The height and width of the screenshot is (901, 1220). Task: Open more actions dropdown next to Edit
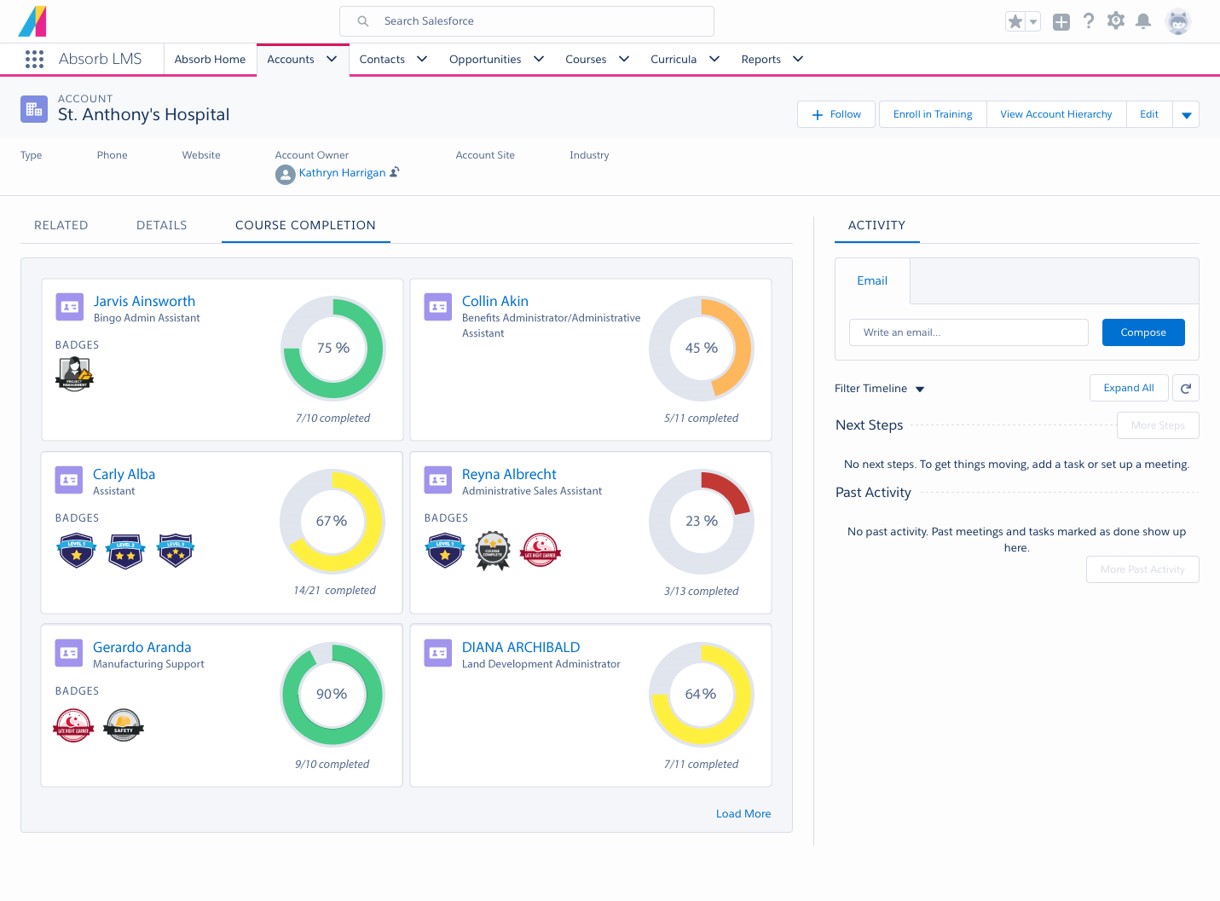1186,115
